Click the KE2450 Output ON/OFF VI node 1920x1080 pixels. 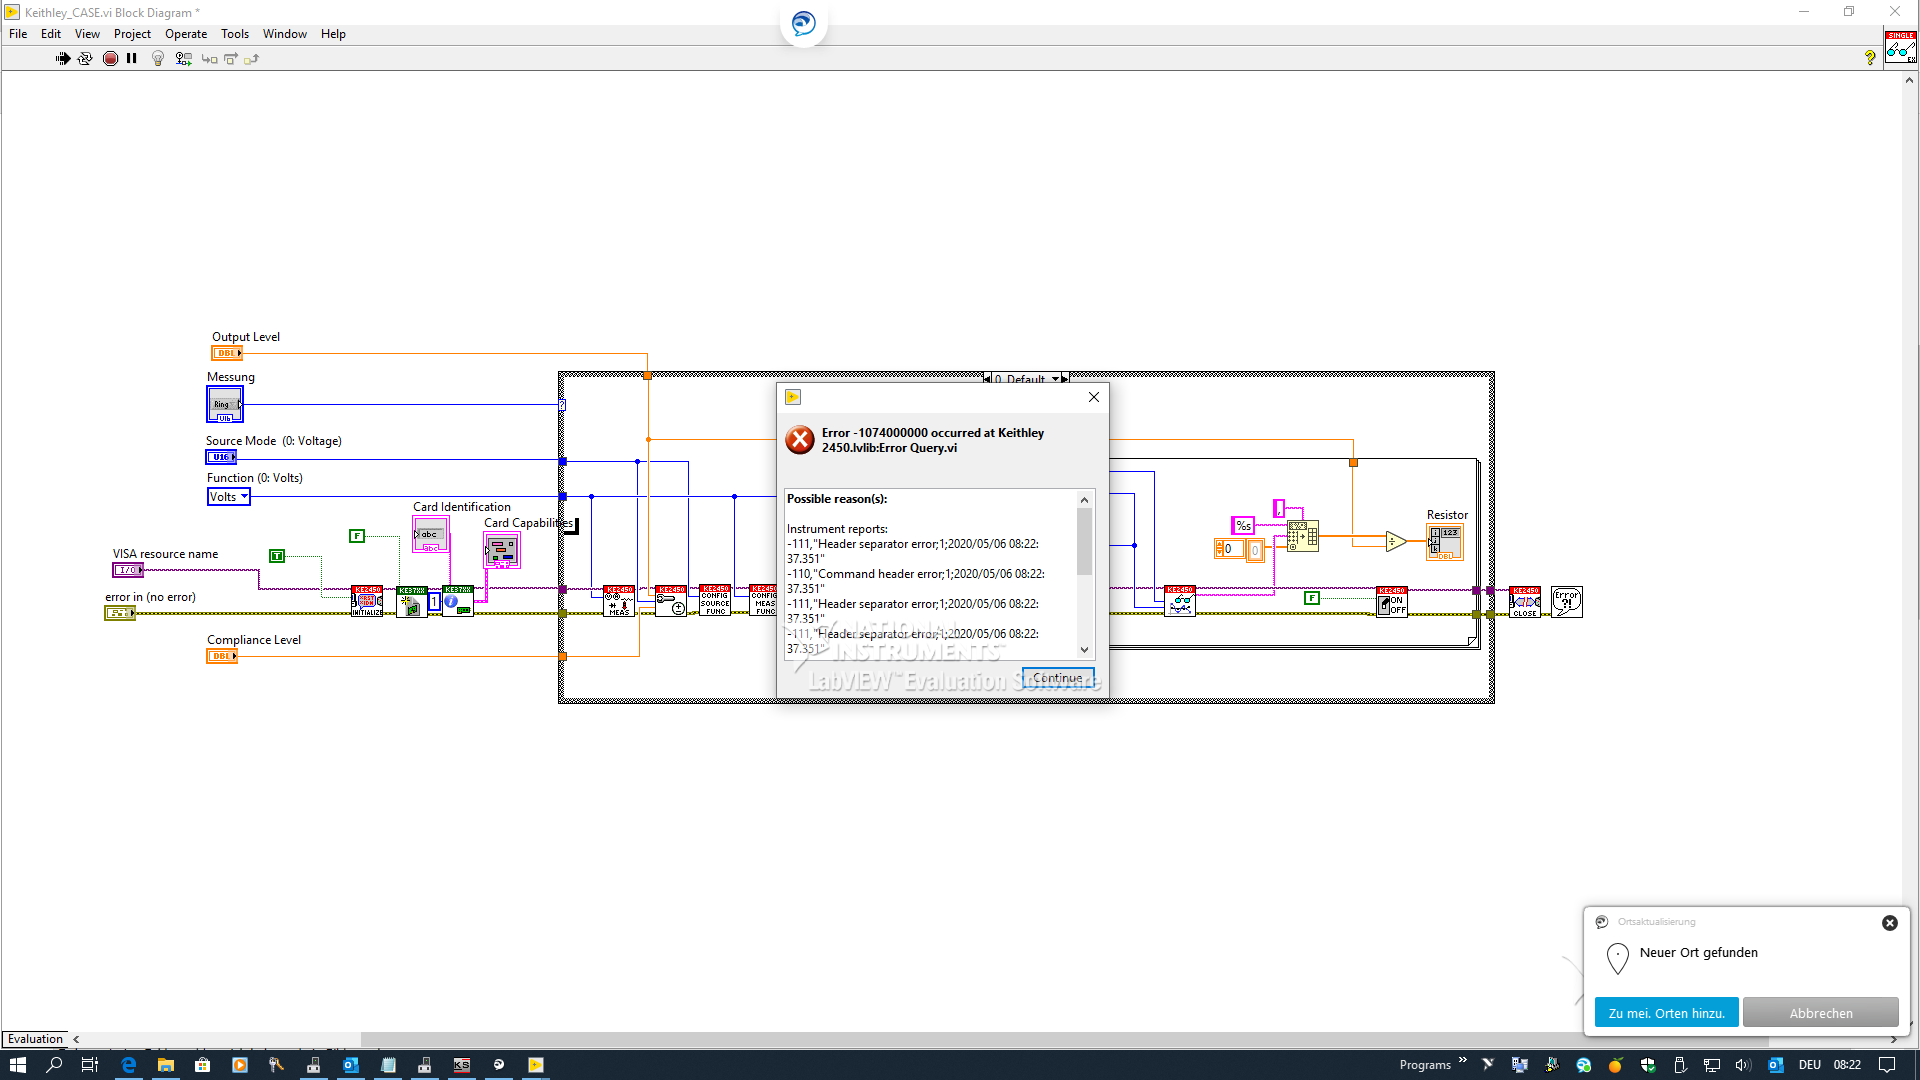[1391, 602]
